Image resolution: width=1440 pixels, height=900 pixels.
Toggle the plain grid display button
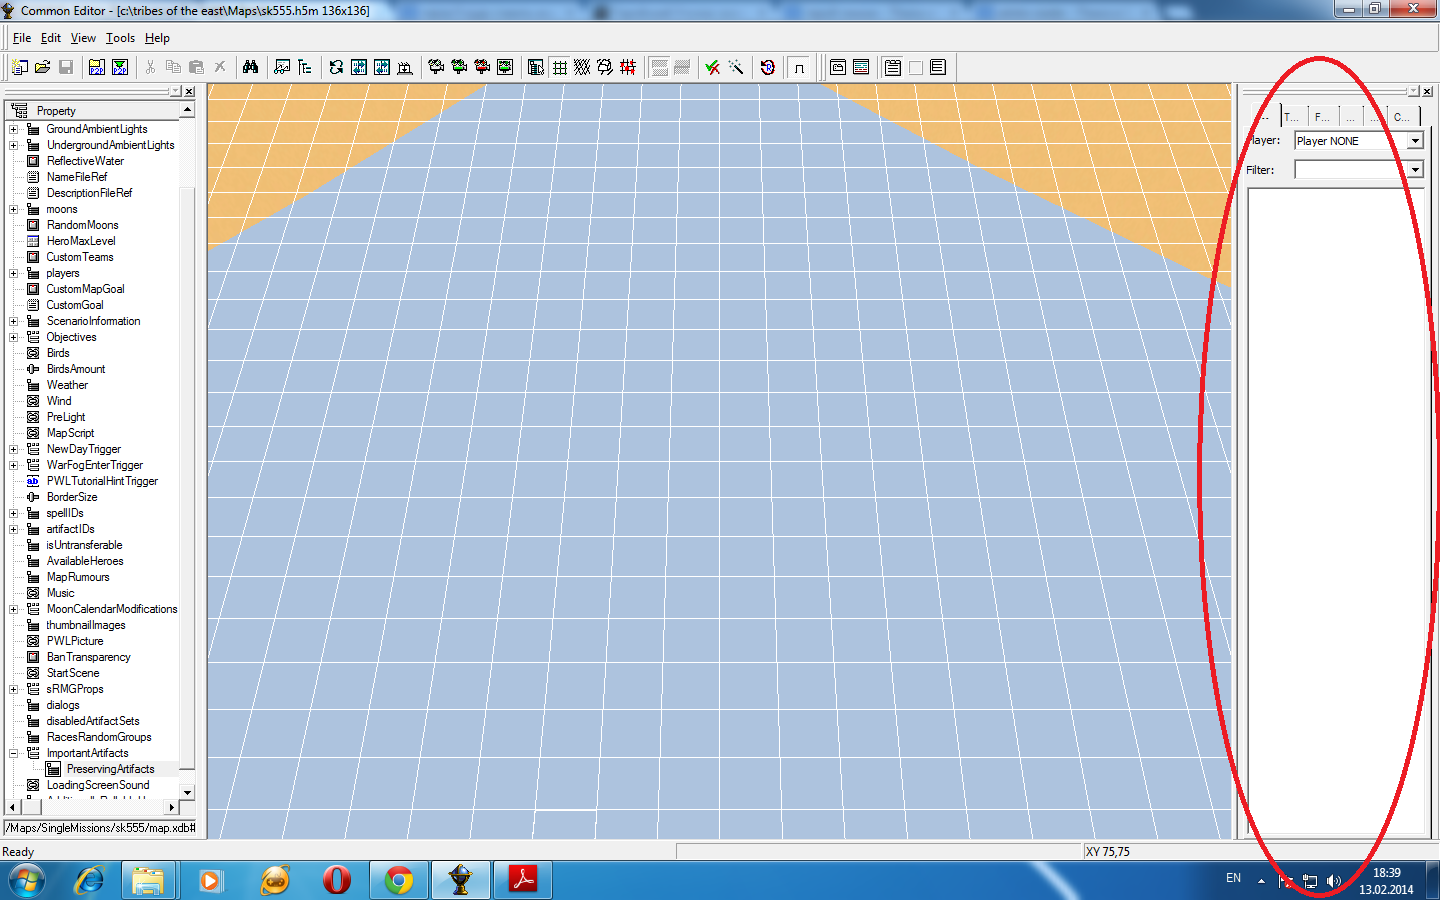coord(559,67)
